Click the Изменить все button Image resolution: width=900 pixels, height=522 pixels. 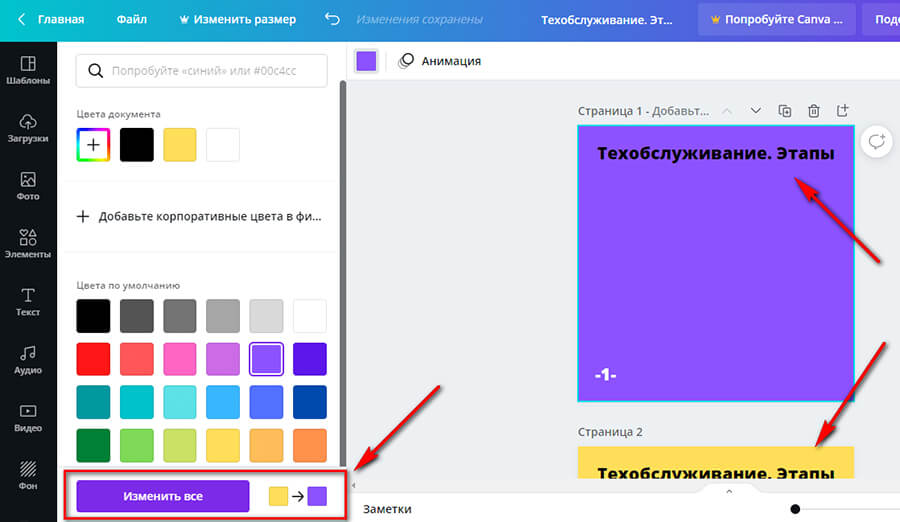click(x=163, y=496)
